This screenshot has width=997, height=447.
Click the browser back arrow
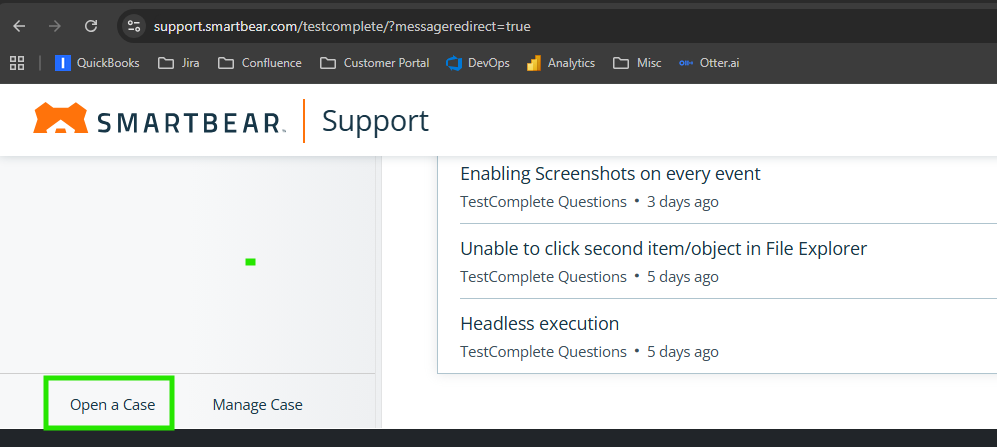[x=19, y=25]
